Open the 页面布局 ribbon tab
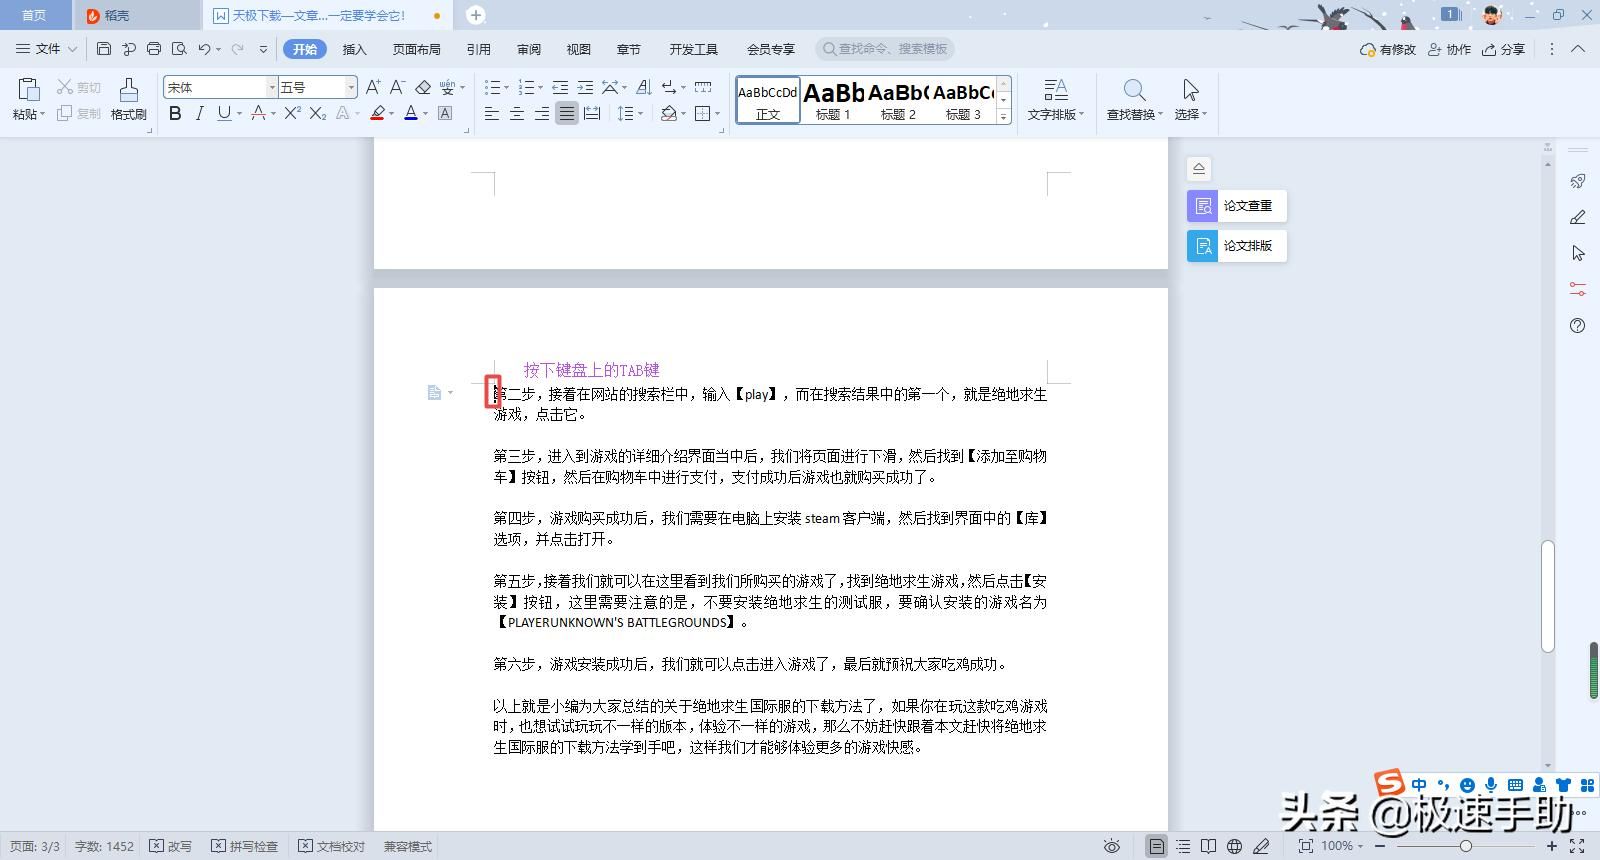1600x860 pixels. [x=416, y=49]
